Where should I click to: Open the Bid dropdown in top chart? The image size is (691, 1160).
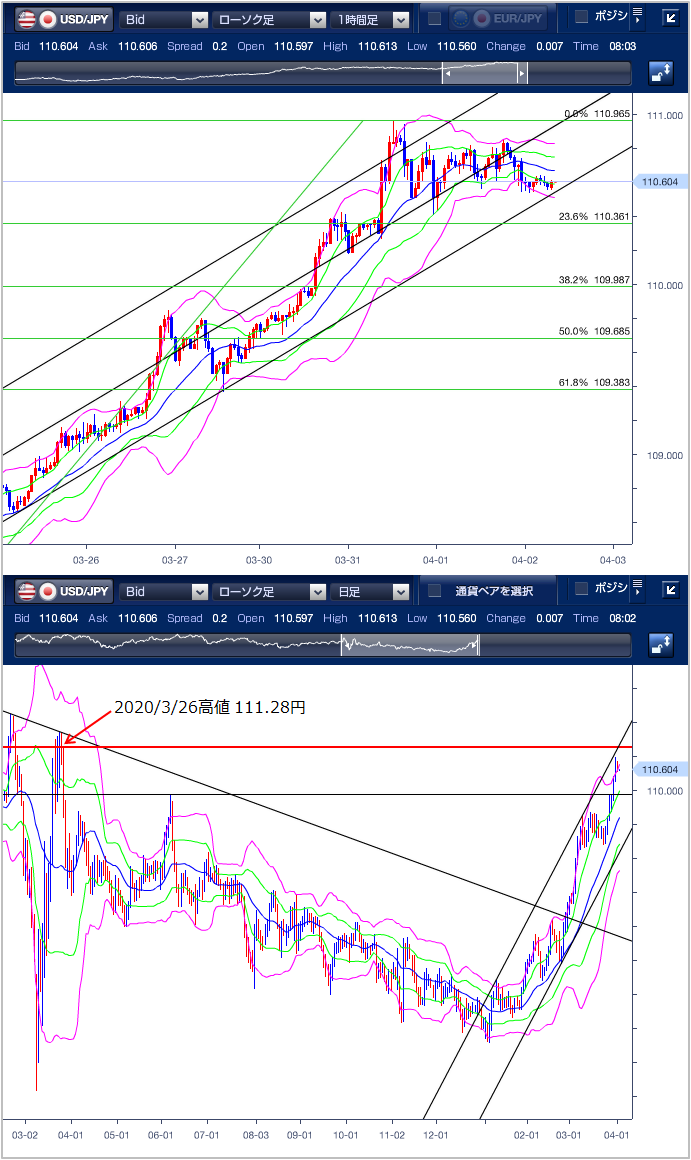point(164,19)
